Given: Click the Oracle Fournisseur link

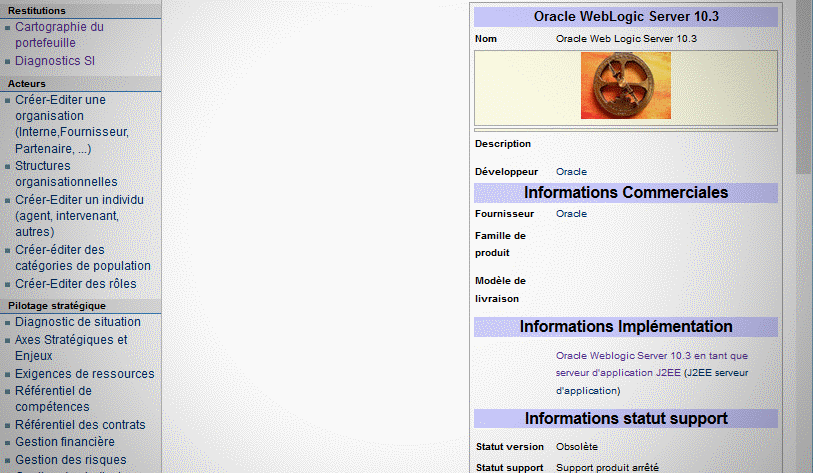Looking at the screenshot, I should (x=571, y=214).
